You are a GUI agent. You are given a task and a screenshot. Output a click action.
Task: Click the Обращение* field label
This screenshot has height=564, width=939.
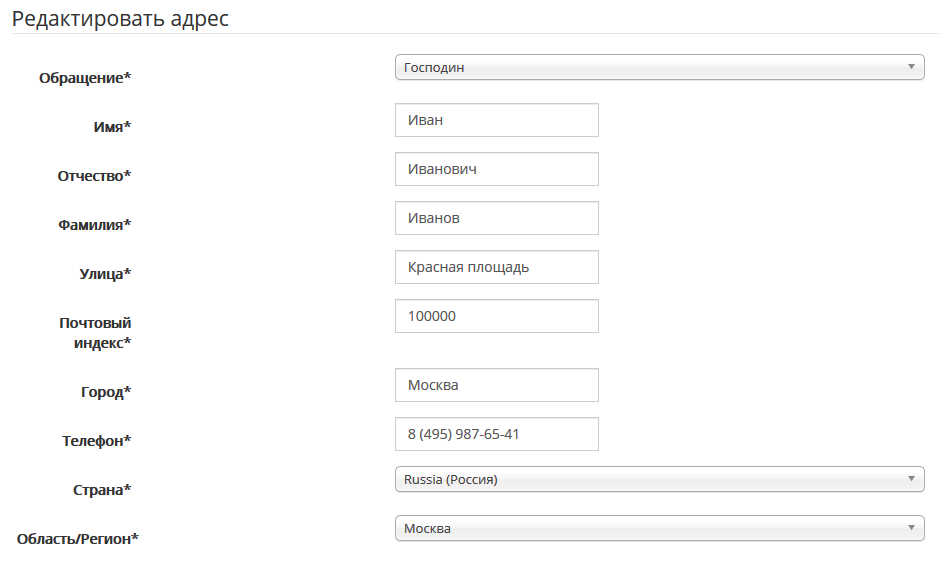click(x=85, y=78)
